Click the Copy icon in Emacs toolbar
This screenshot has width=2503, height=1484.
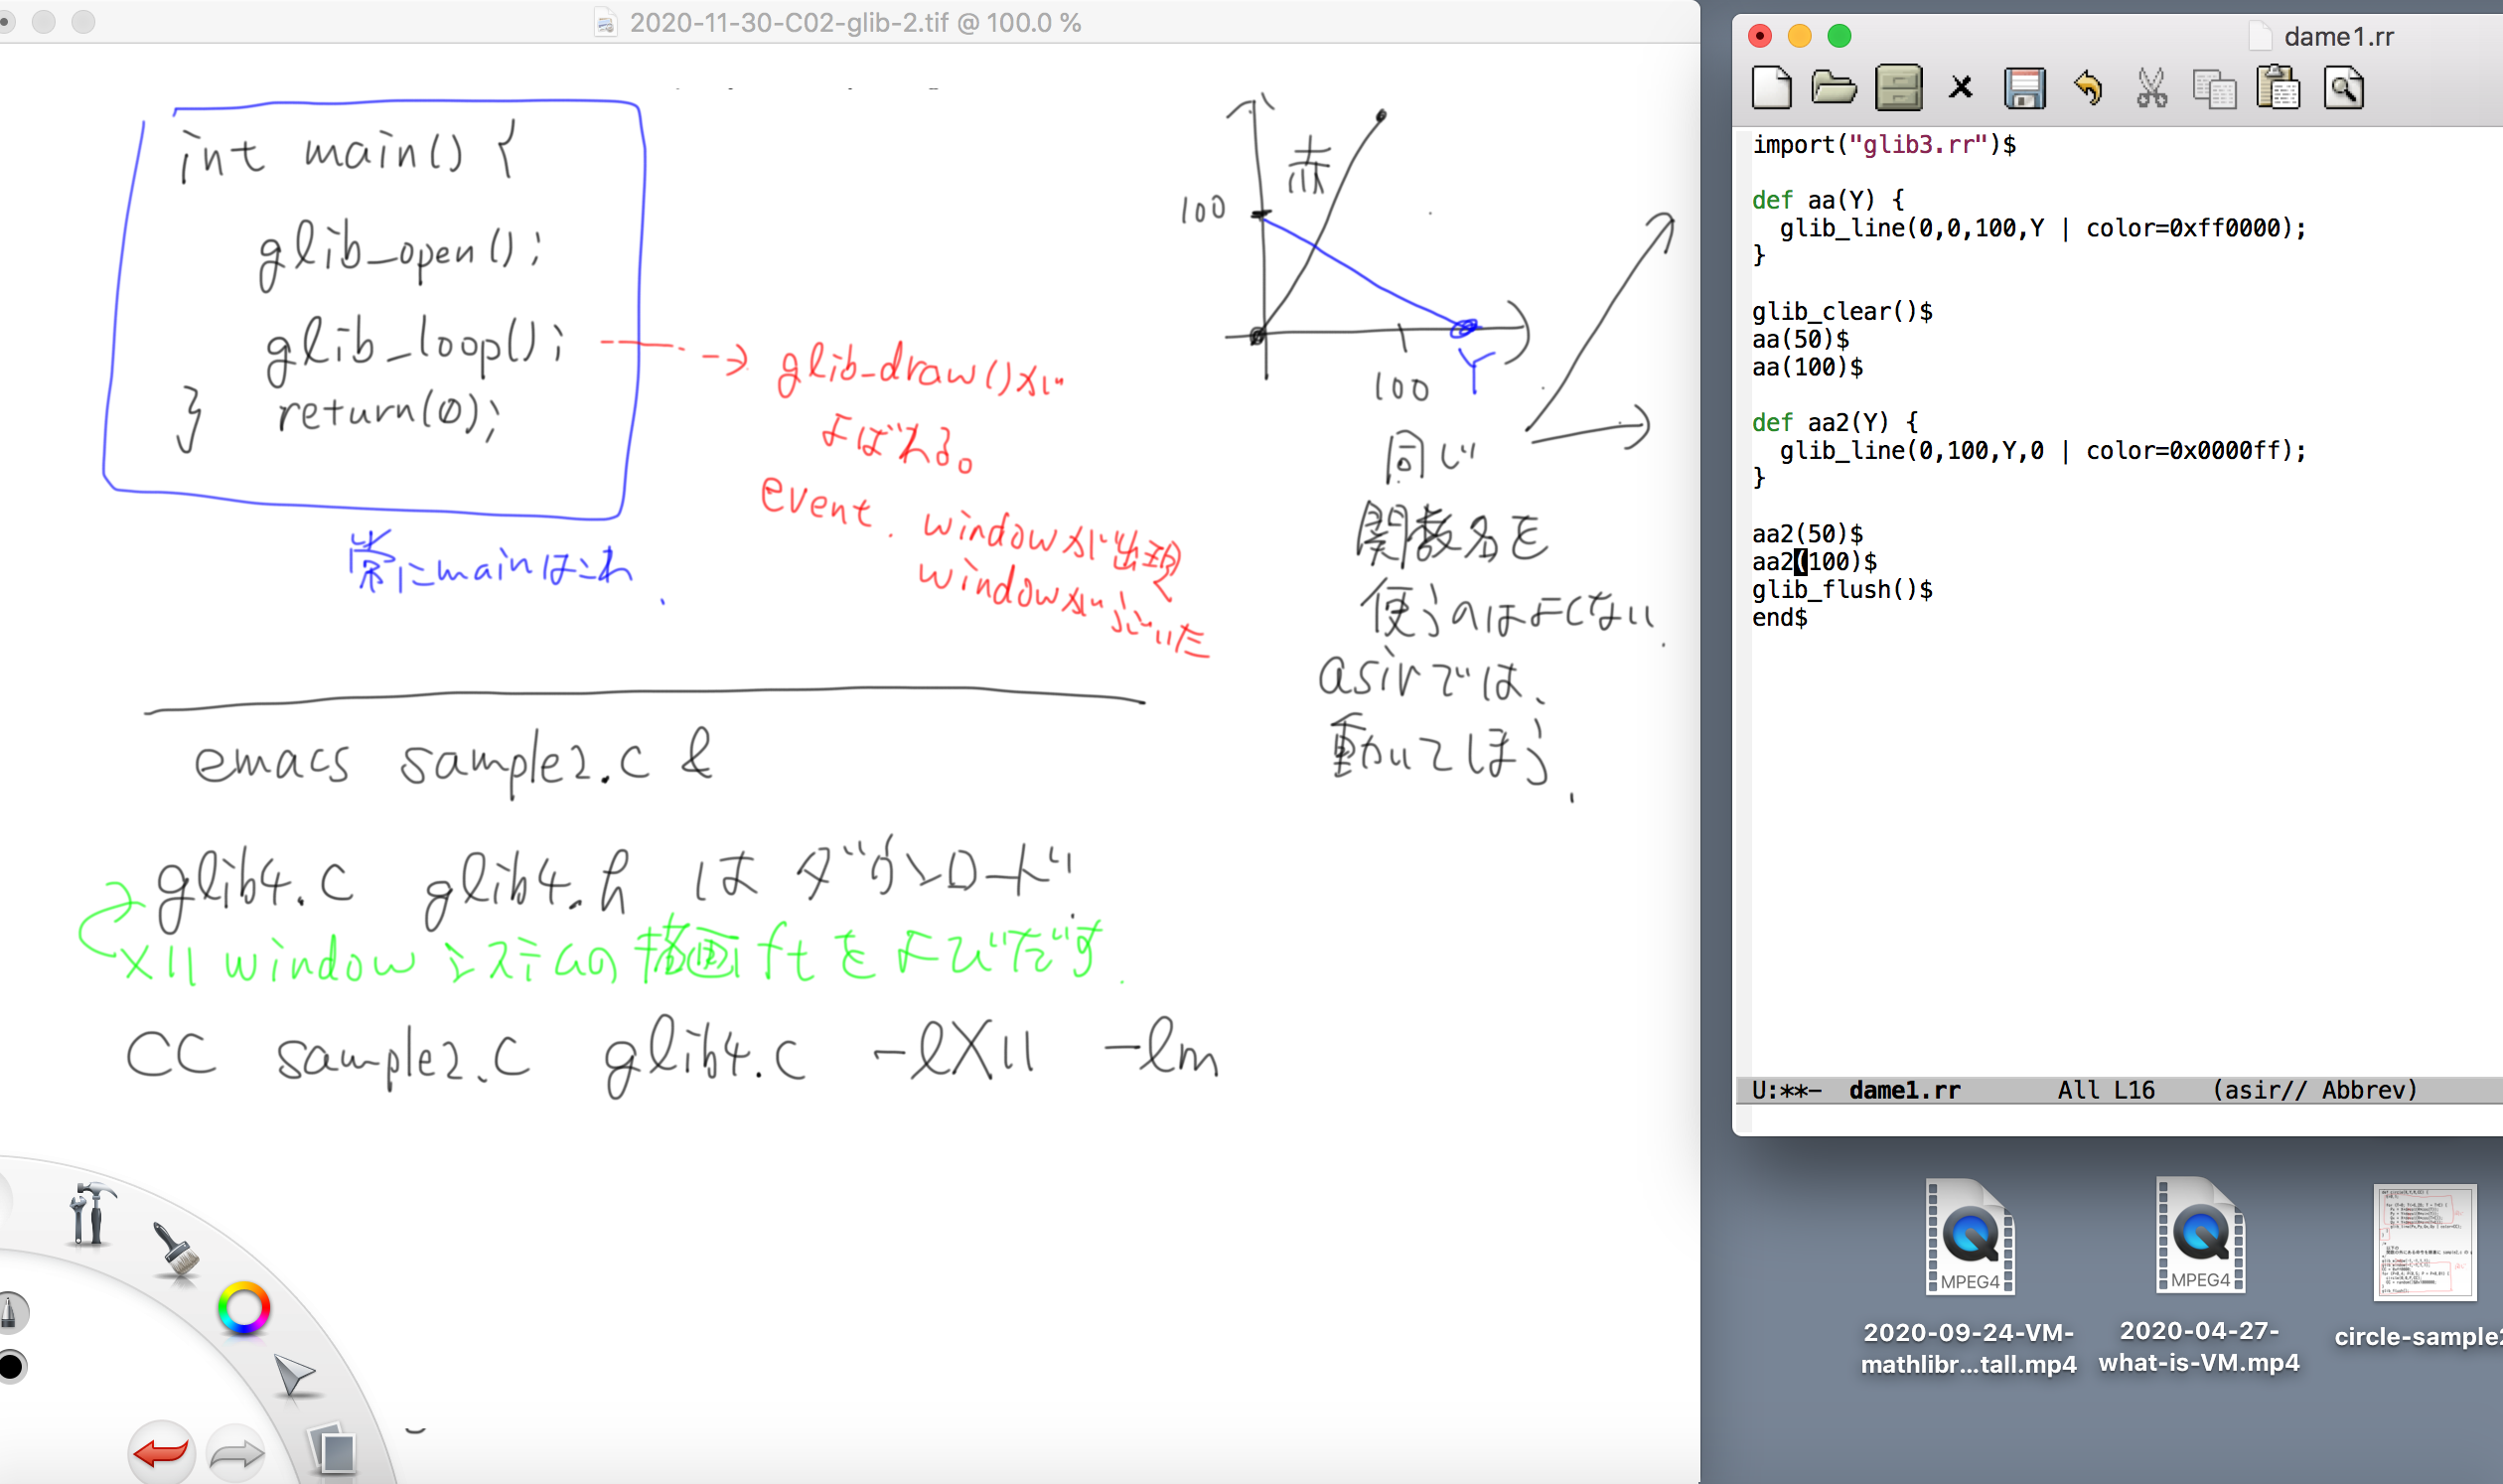(x=2214, y=89)
